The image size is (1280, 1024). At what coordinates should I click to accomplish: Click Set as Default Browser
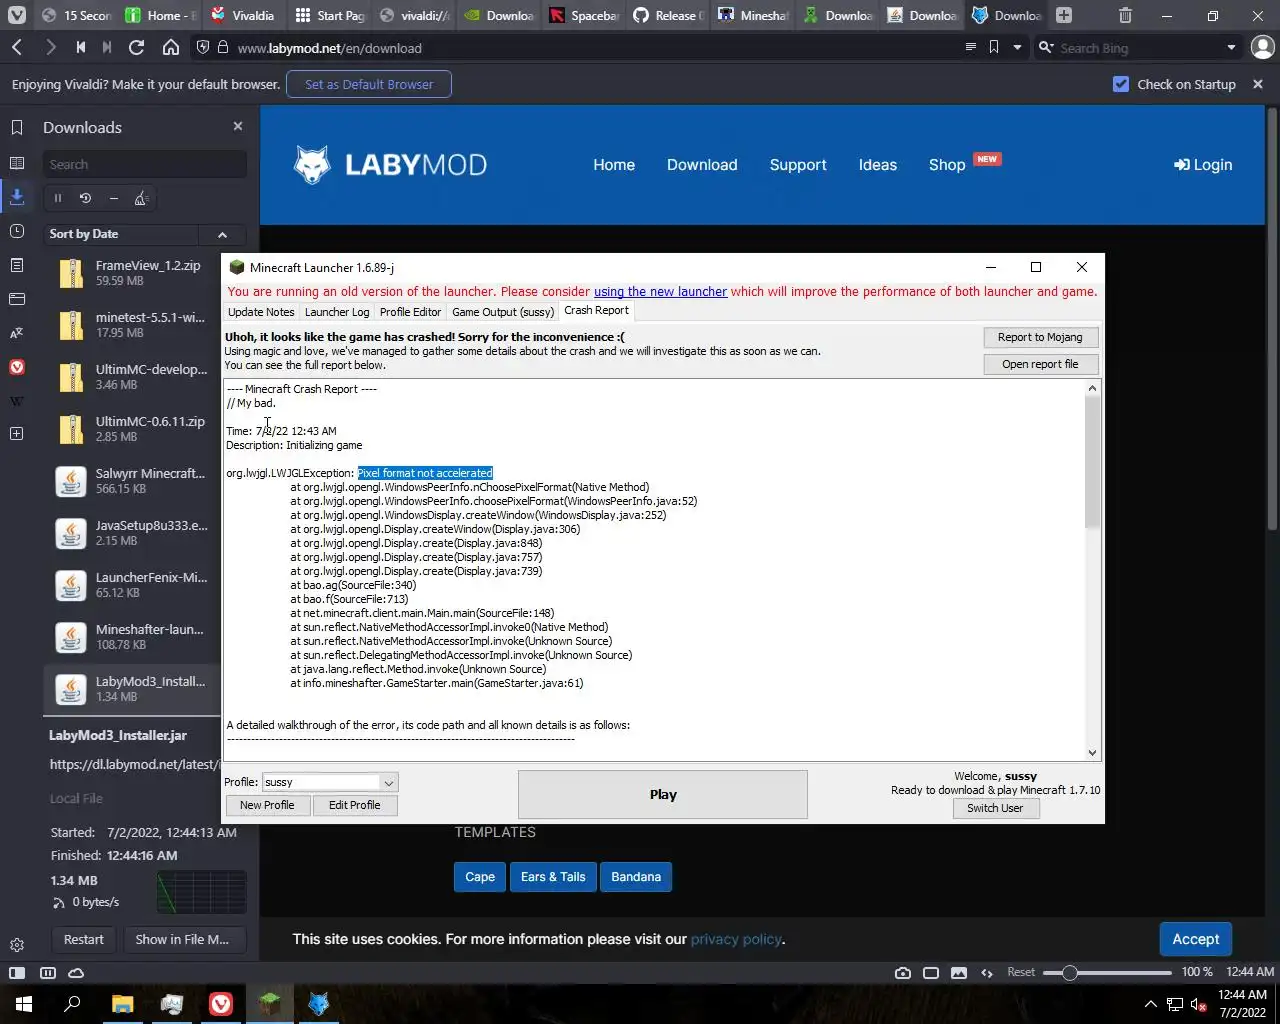[x=369, y=84]
